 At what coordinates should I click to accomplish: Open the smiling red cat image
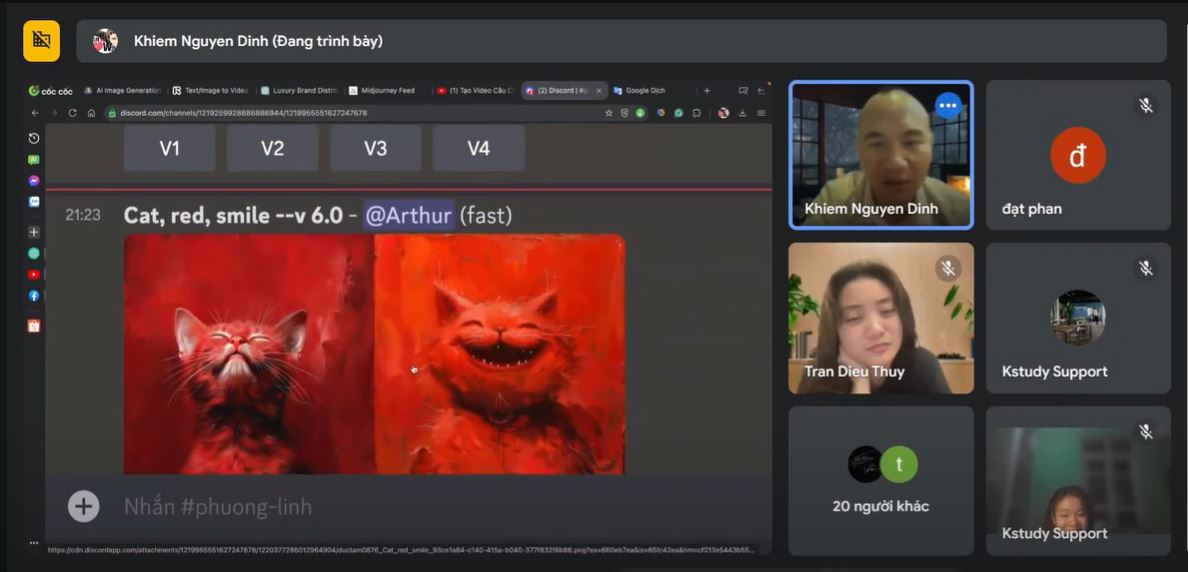[499, 354]
